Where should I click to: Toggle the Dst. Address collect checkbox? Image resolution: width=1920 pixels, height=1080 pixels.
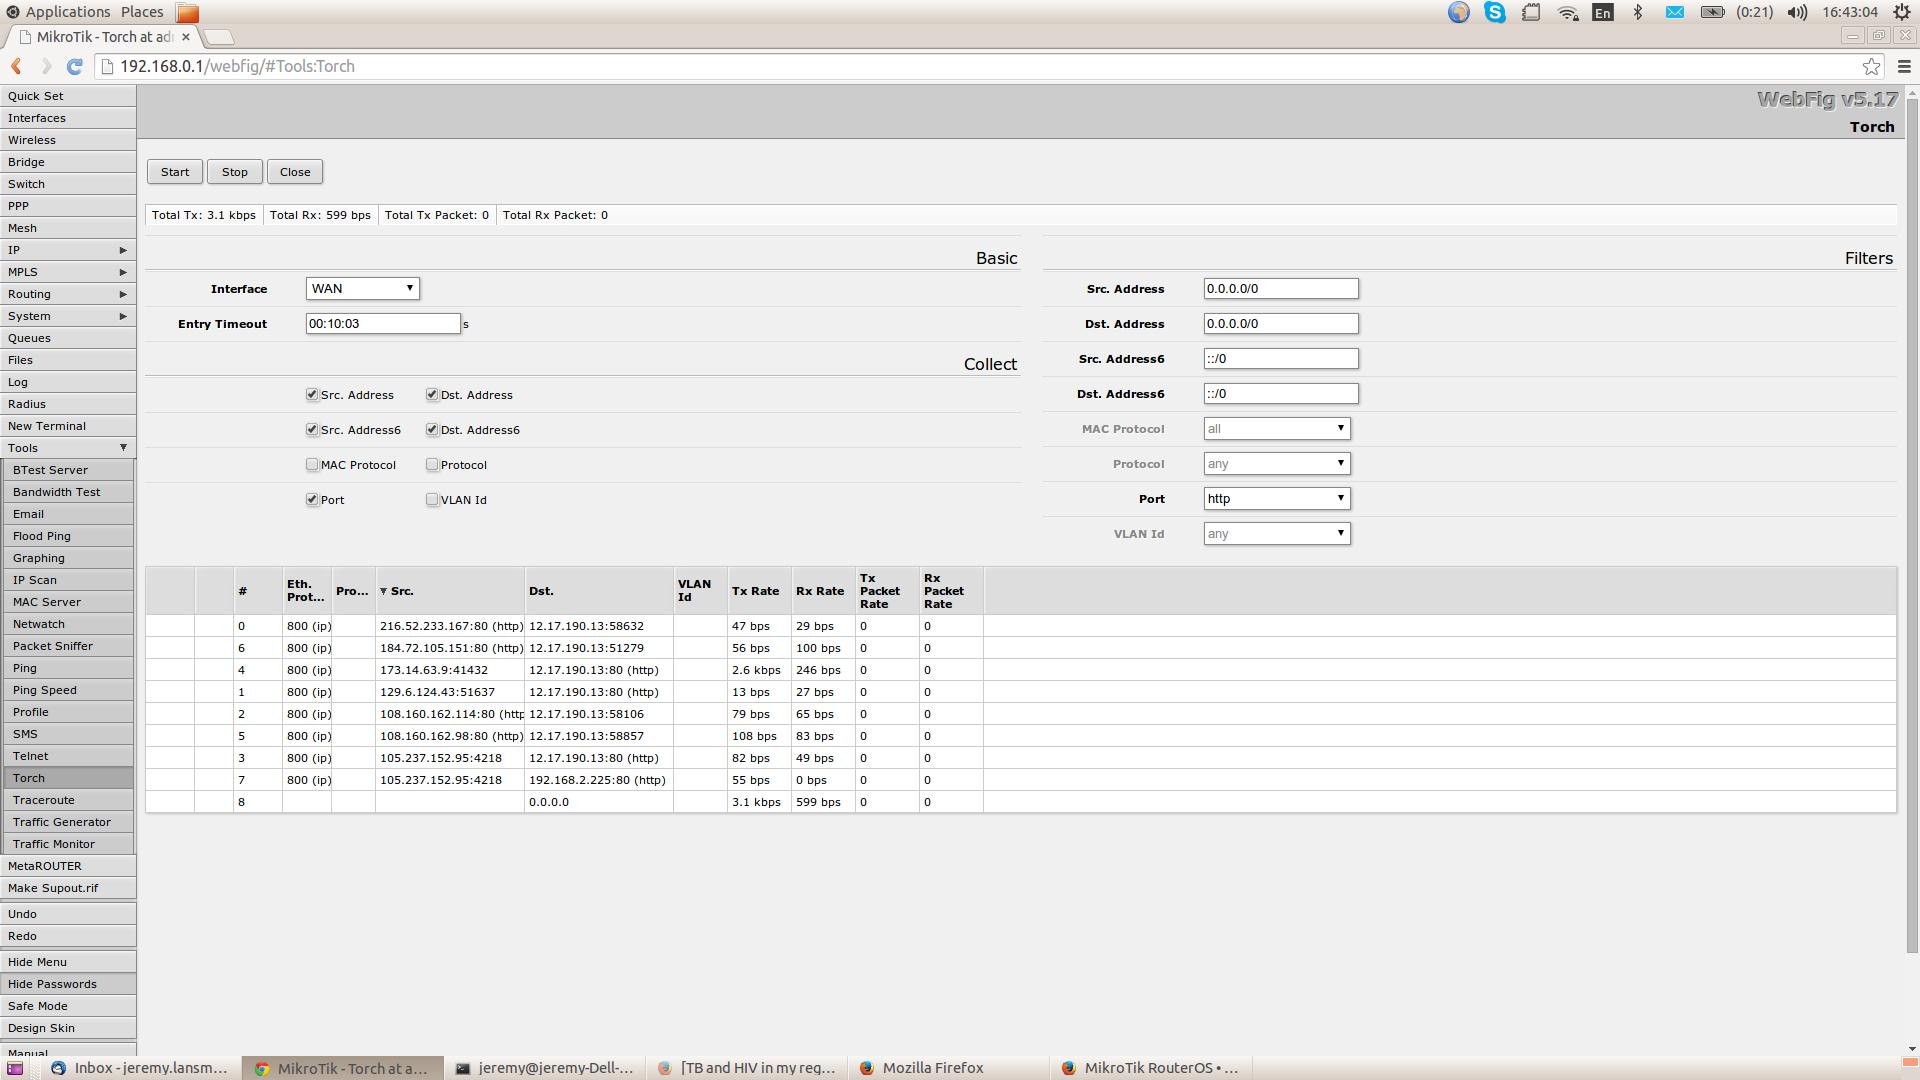pyautogui.click(x=432, y=395)
